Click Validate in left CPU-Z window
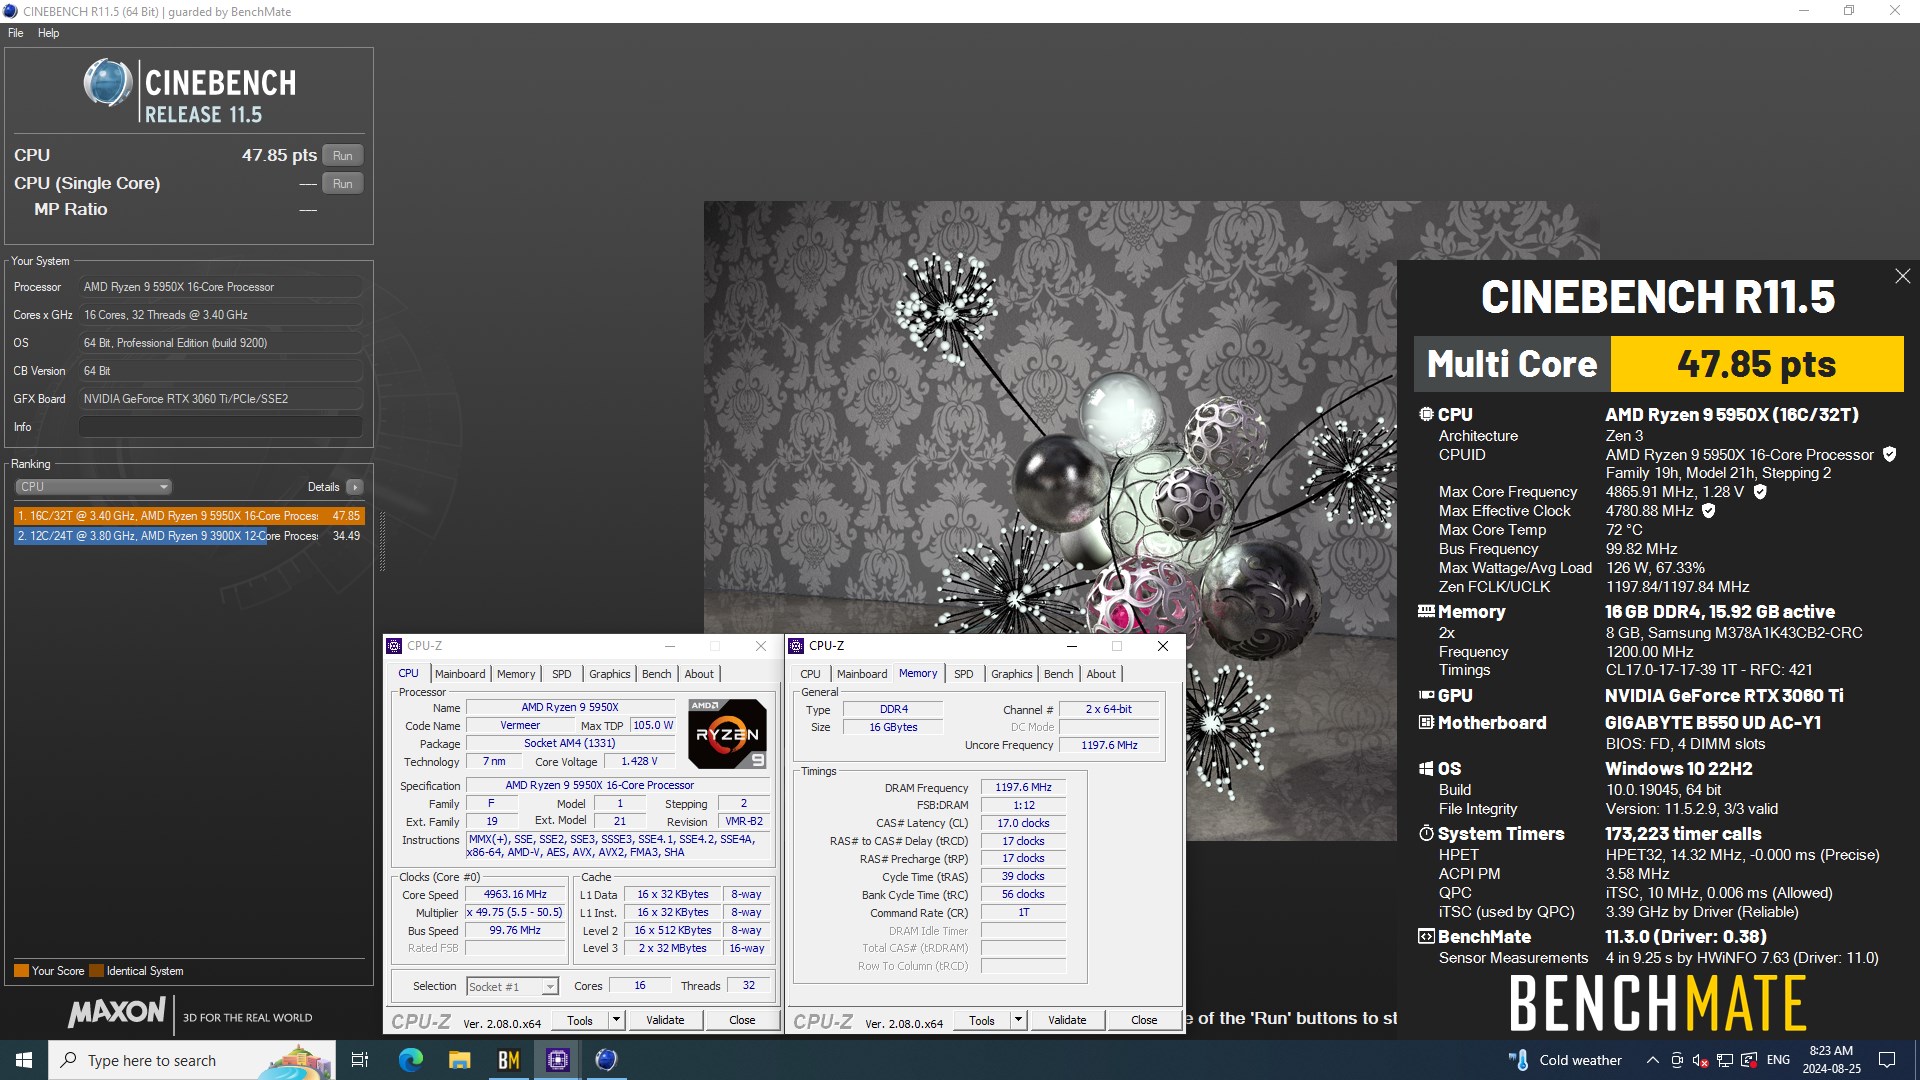This screenshot has height=1080, width=1920. tap(665, 1021)
